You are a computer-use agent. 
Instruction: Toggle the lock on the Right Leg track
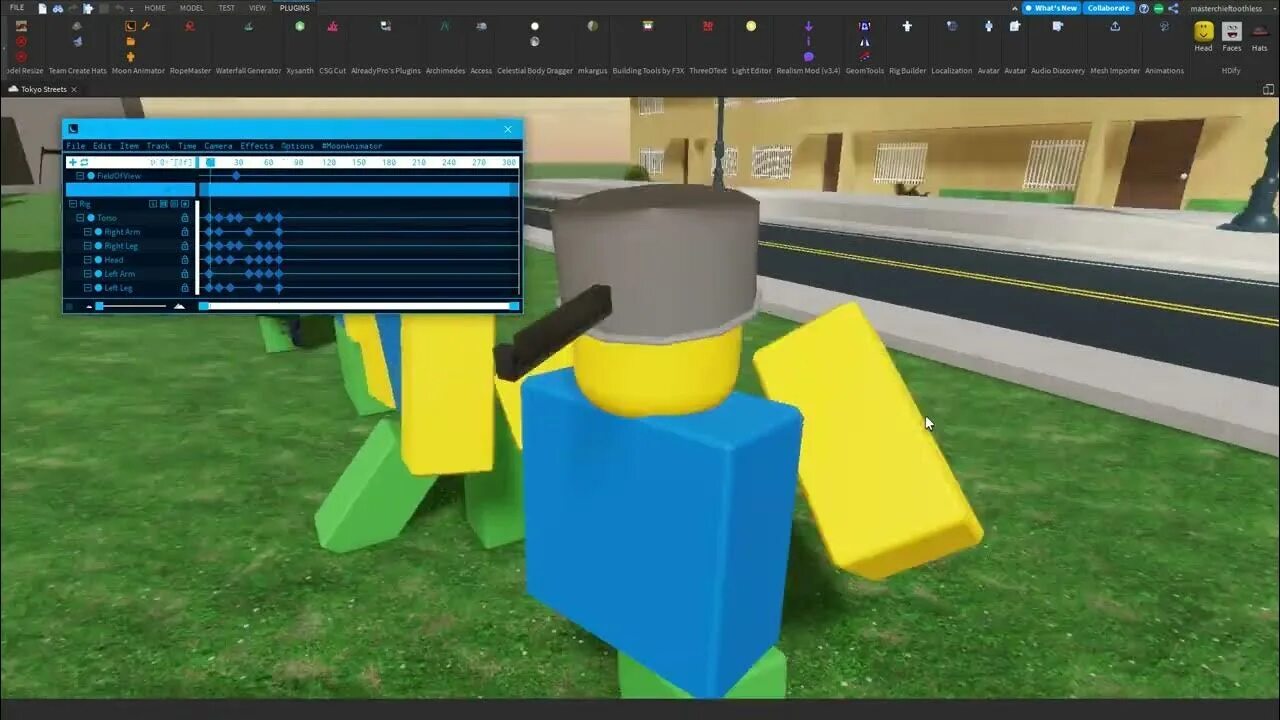point(185,246)
